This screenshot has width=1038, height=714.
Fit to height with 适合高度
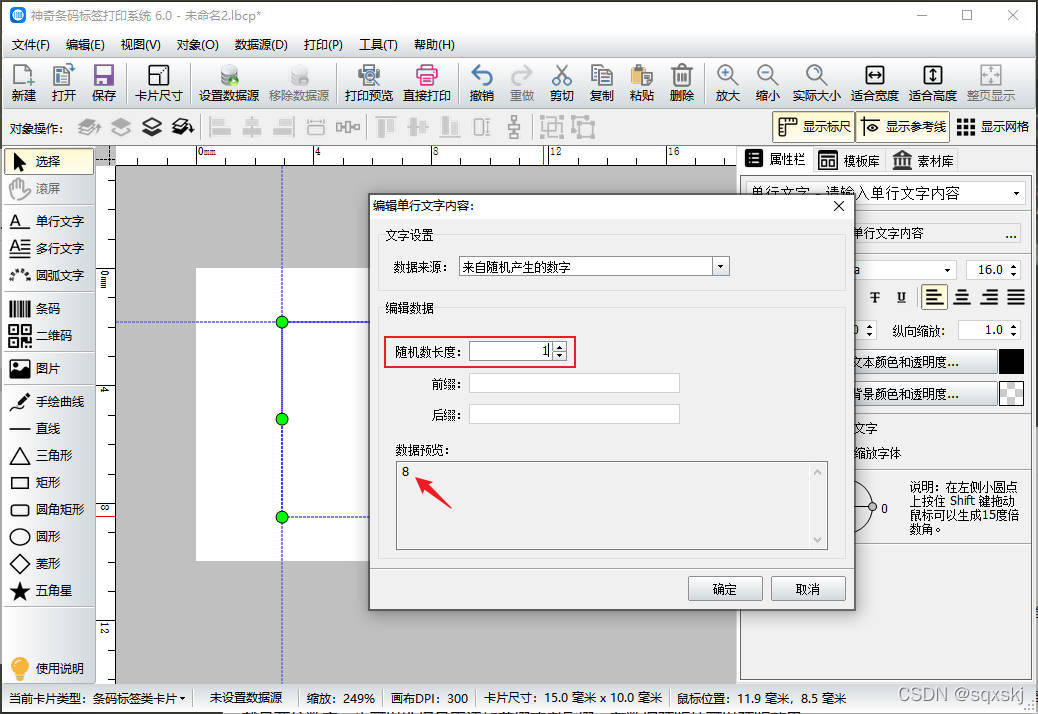tap(933, 83)
